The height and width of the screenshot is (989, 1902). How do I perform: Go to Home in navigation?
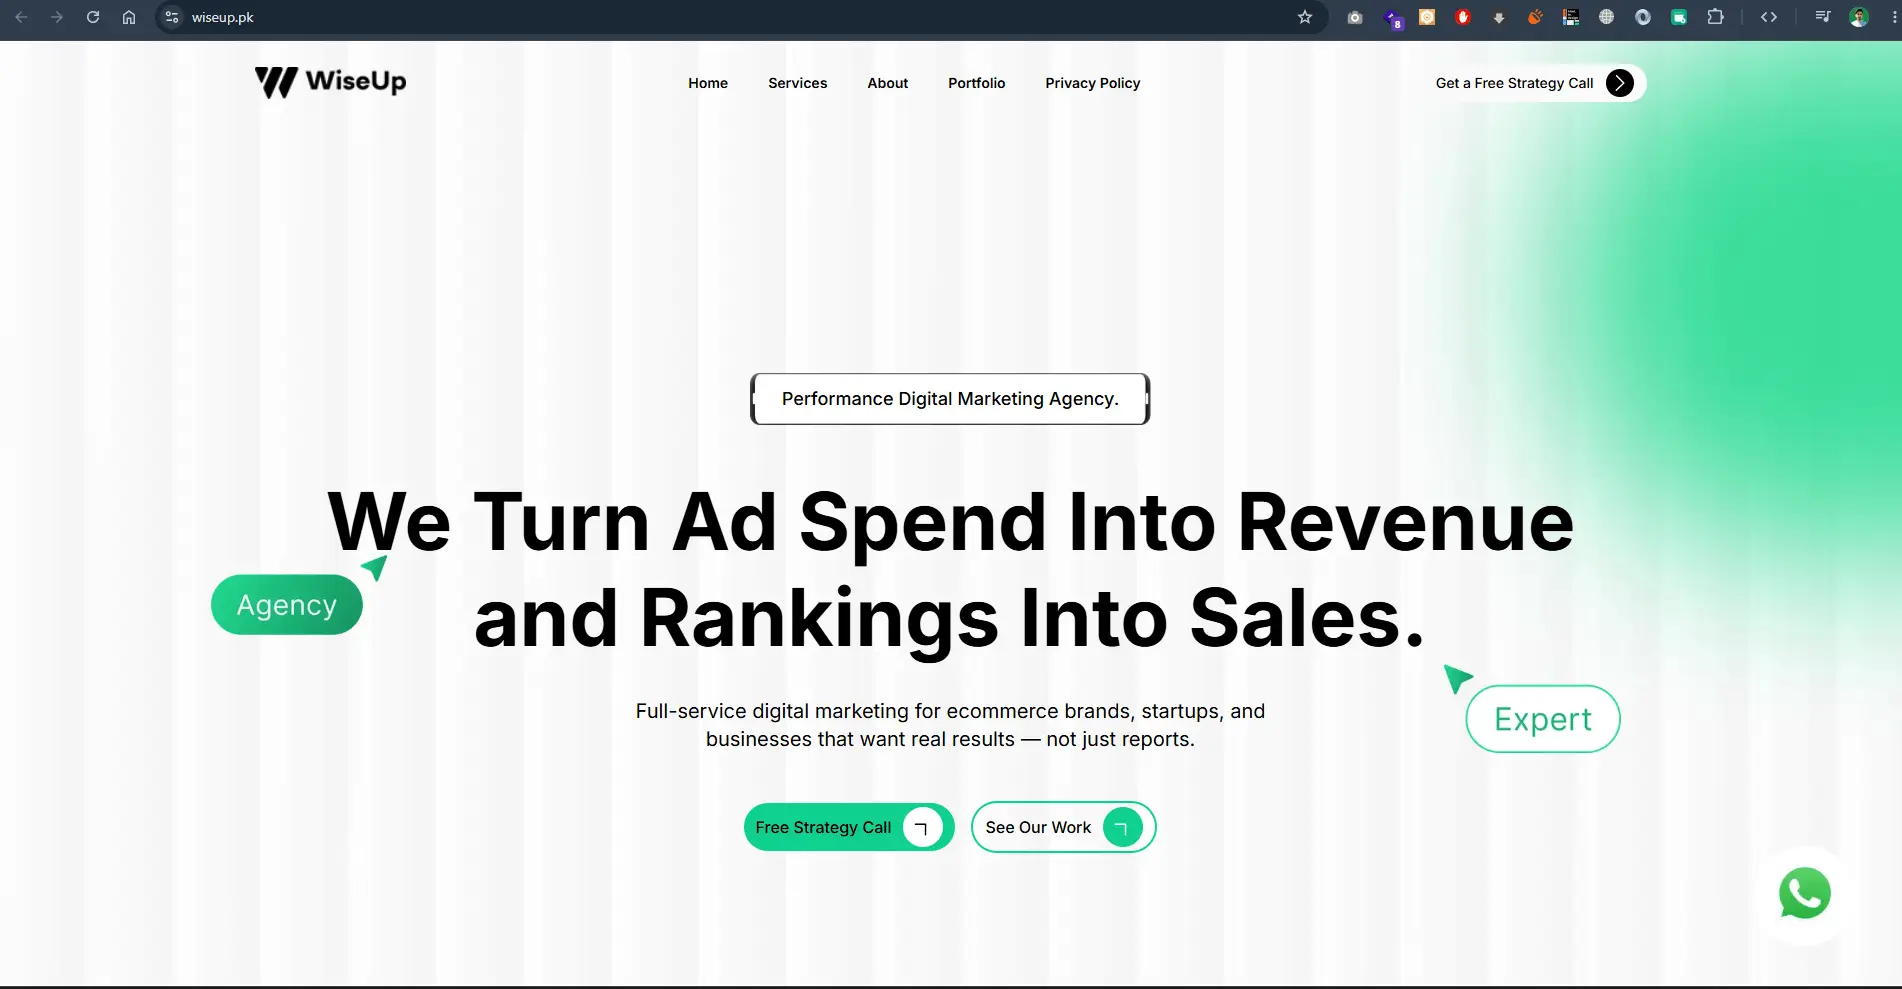(708, 83)
